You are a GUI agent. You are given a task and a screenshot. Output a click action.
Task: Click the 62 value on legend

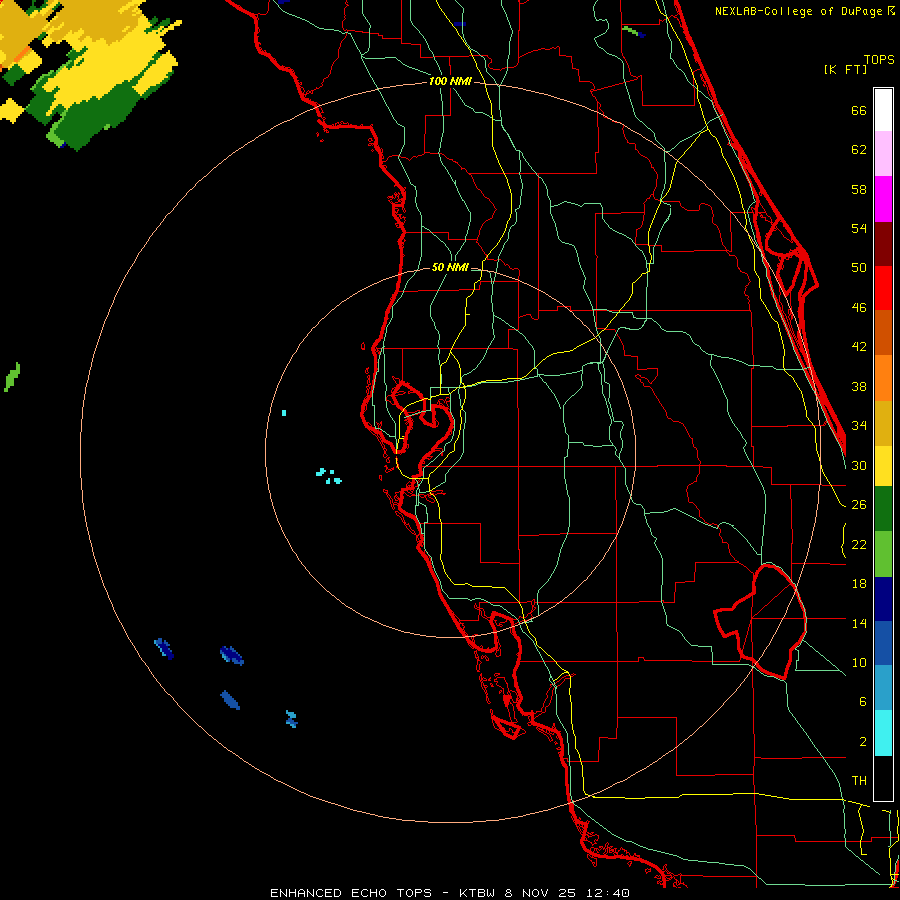coord(859,150)
